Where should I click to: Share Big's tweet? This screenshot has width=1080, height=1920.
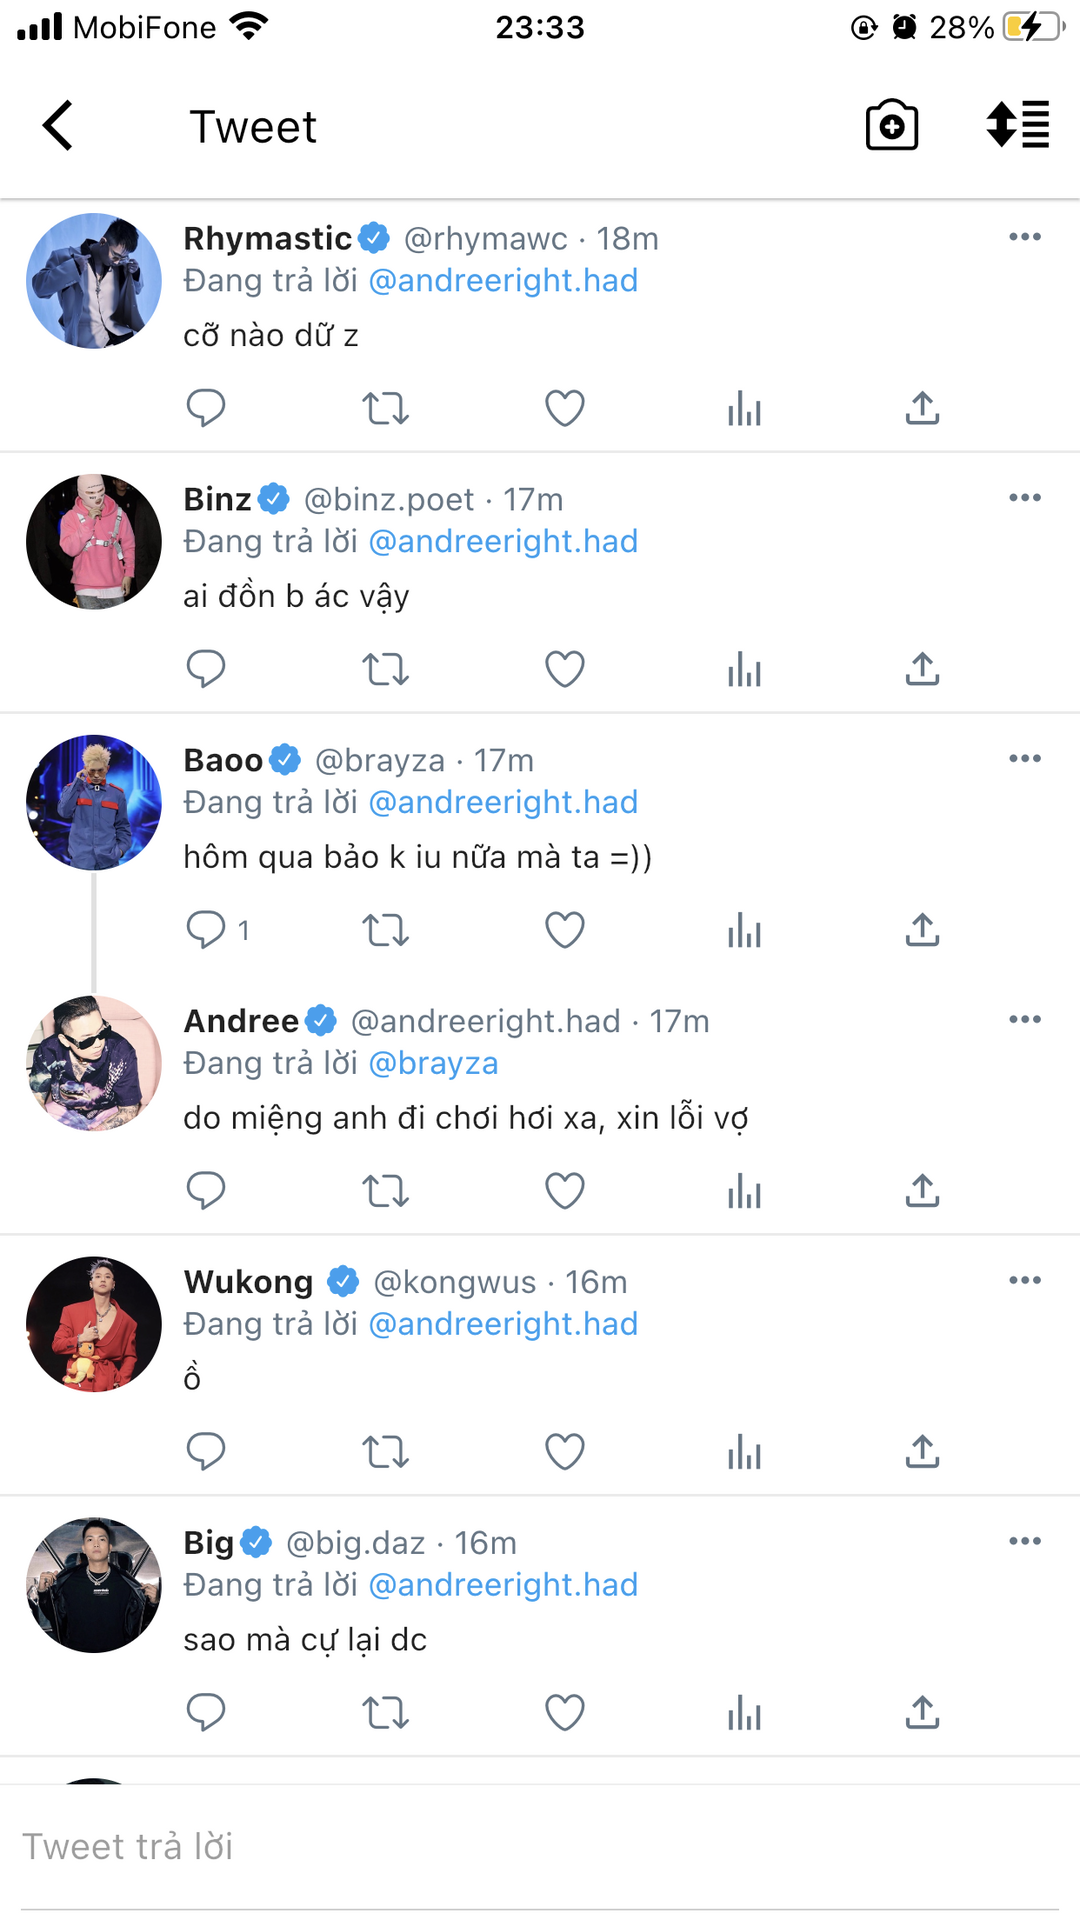[x=922, y=1713]
